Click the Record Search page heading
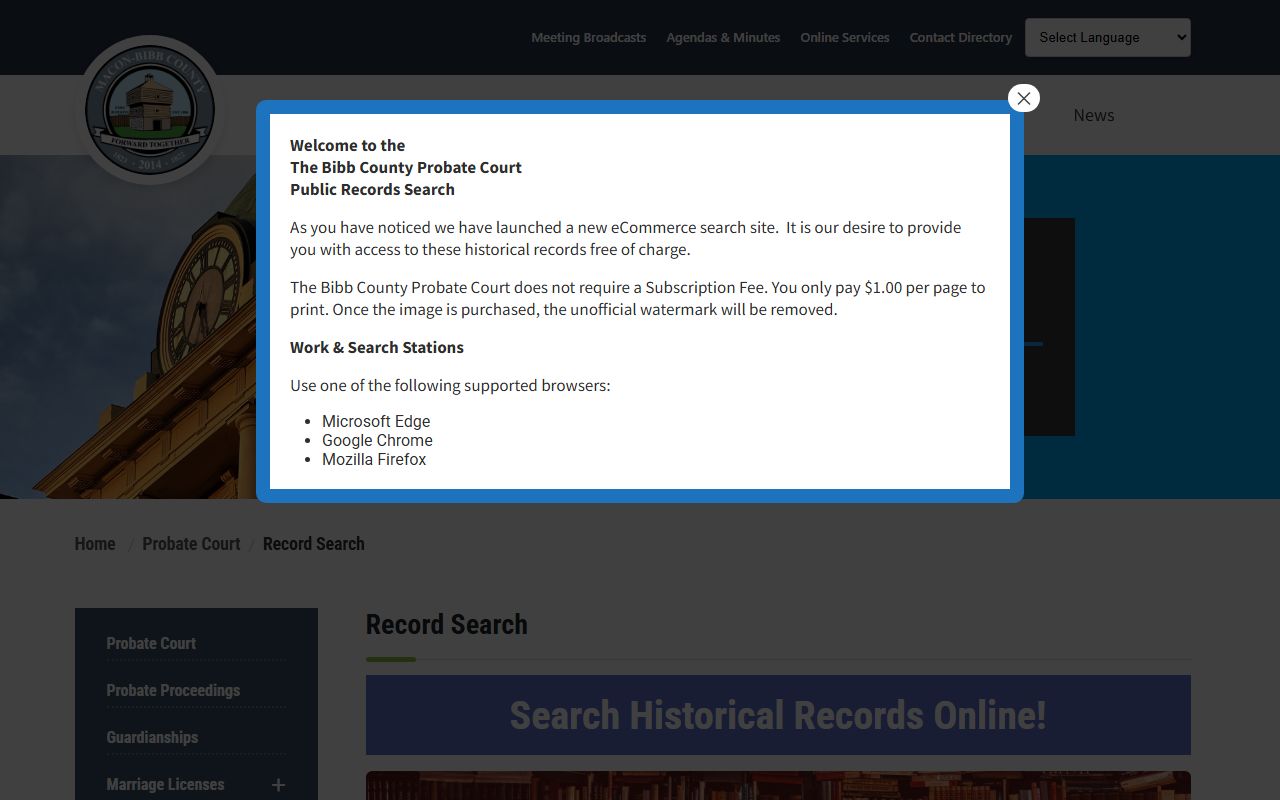This screenshot has width=1280, height=800. pos(447,624)
